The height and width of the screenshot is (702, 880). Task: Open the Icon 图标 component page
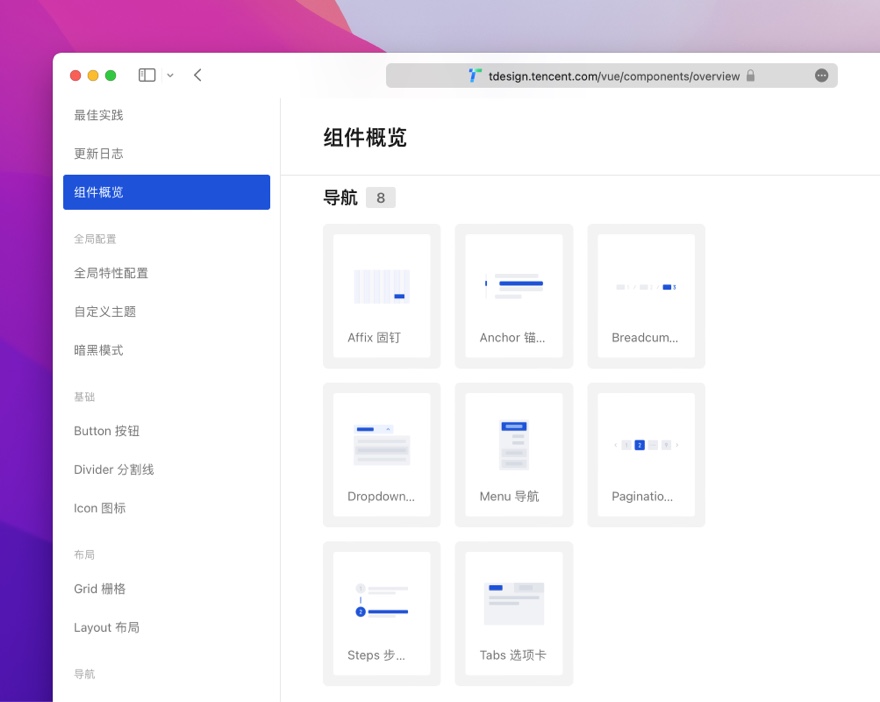coord(99,508)
